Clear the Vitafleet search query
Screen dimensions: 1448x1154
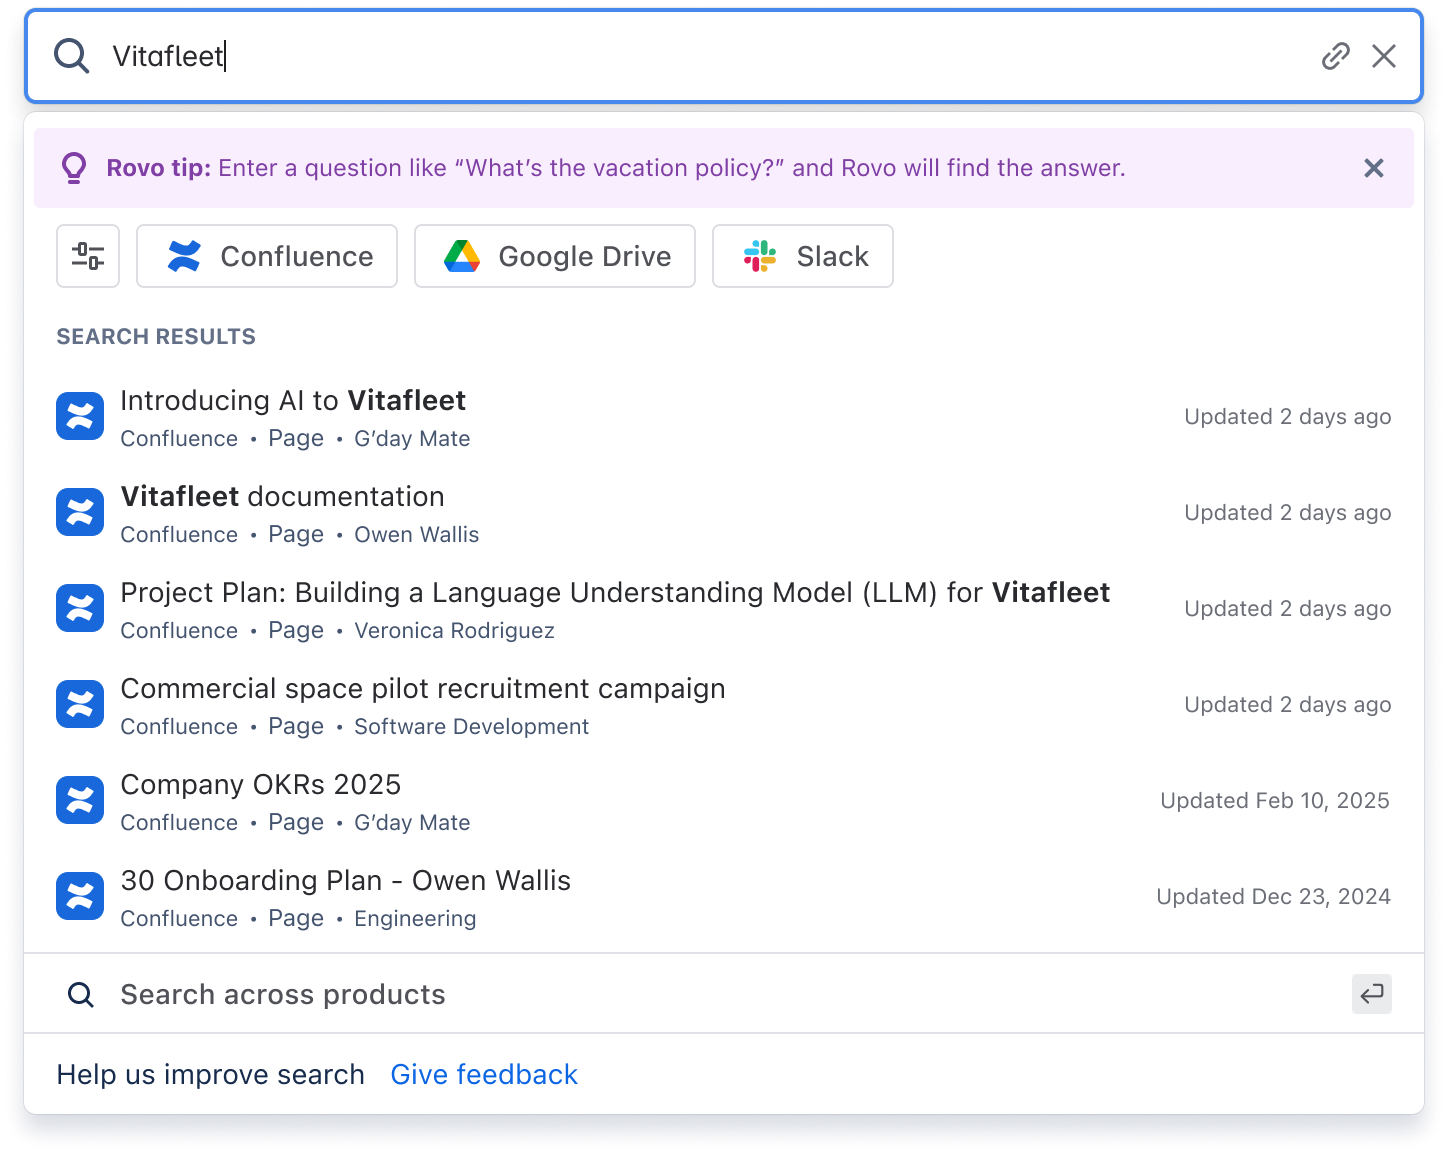point(1384,56)
